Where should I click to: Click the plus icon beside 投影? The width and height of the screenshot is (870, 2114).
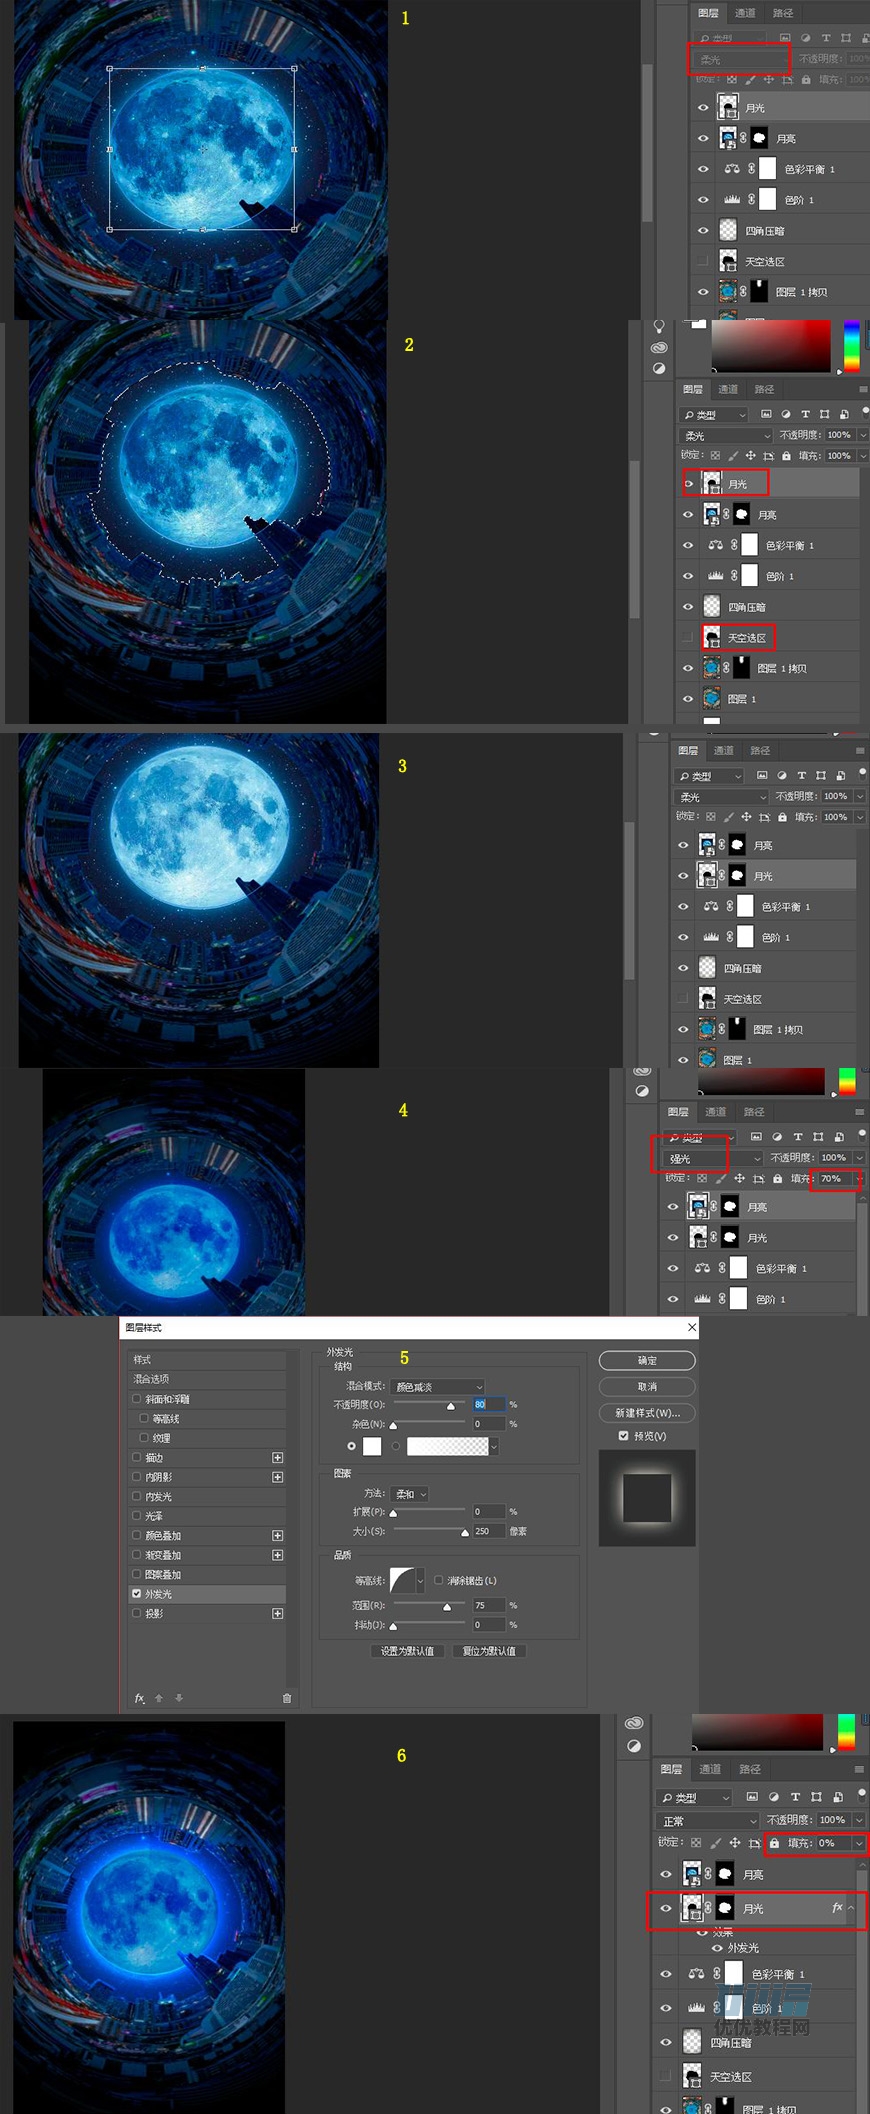(277, 1614)
